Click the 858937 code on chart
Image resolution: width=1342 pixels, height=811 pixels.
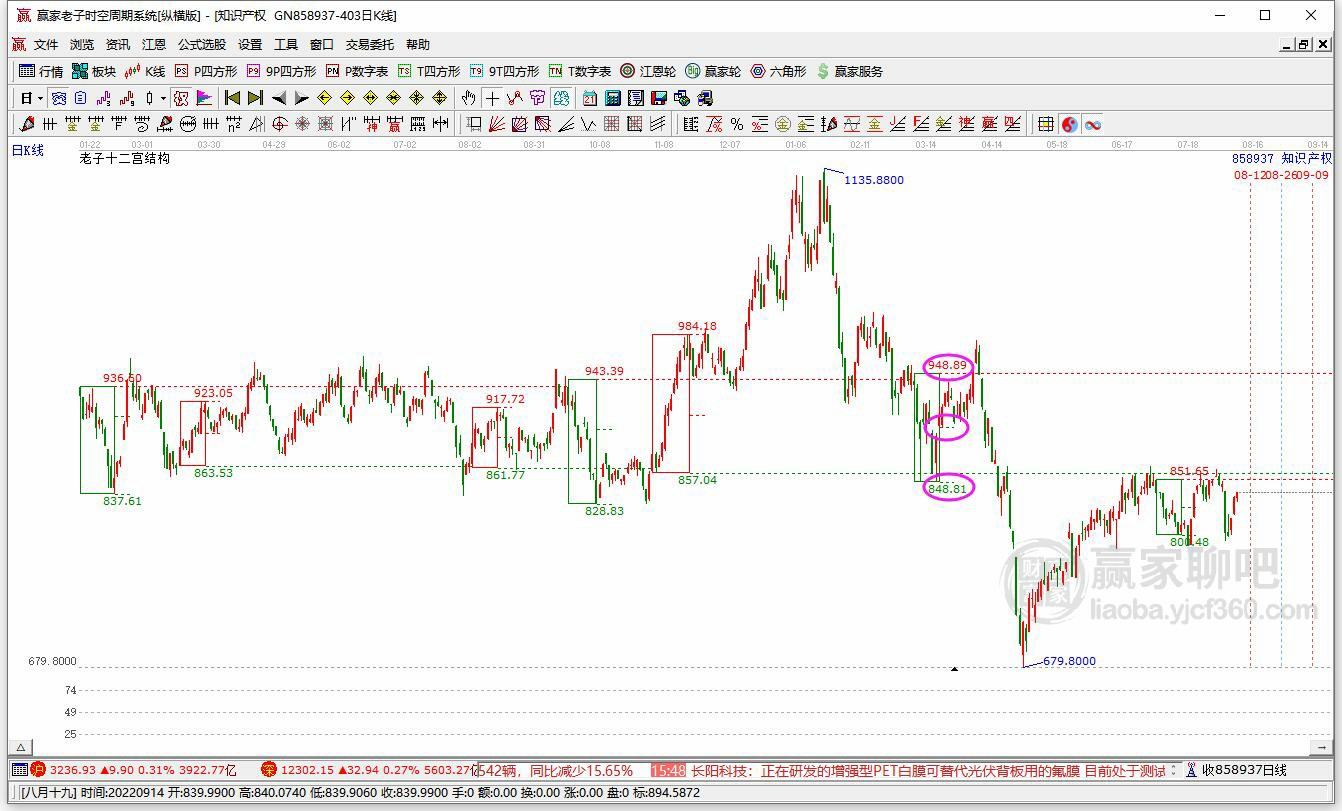point(1253,158)
